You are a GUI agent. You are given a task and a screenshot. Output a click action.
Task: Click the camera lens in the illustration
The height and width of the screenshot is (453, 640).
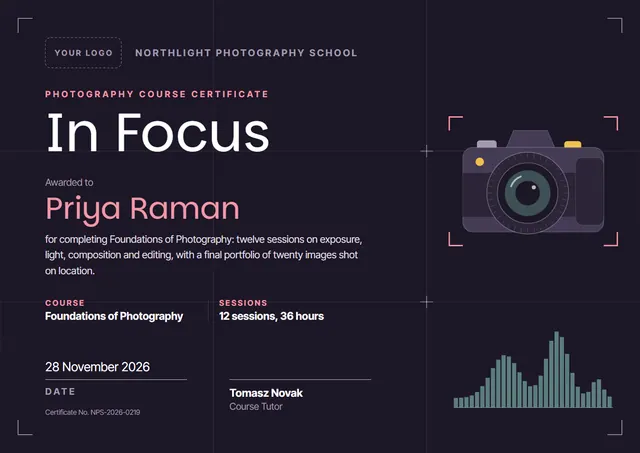[527, 193]
